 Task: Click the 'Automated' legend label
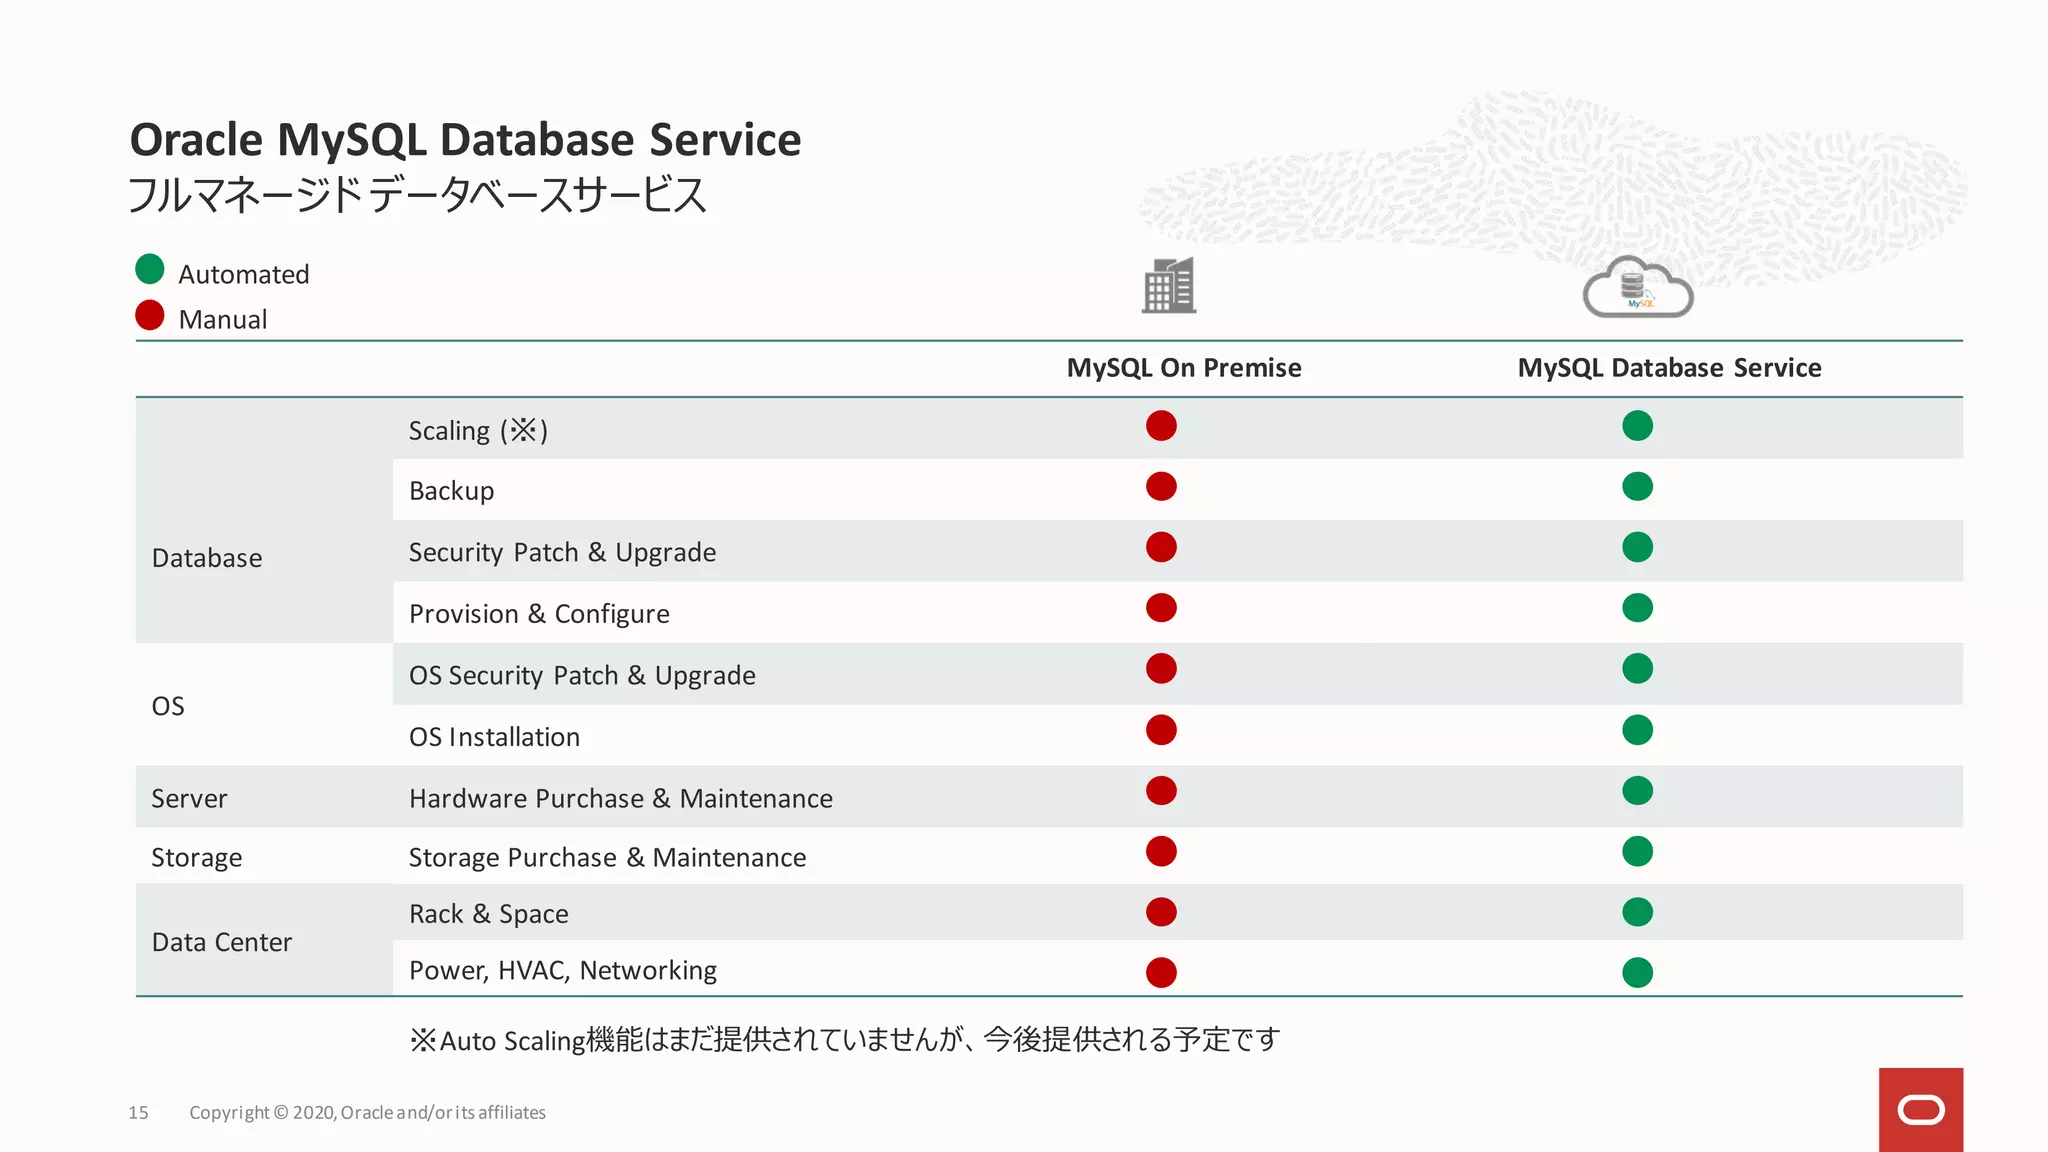(x=244, y=274)
